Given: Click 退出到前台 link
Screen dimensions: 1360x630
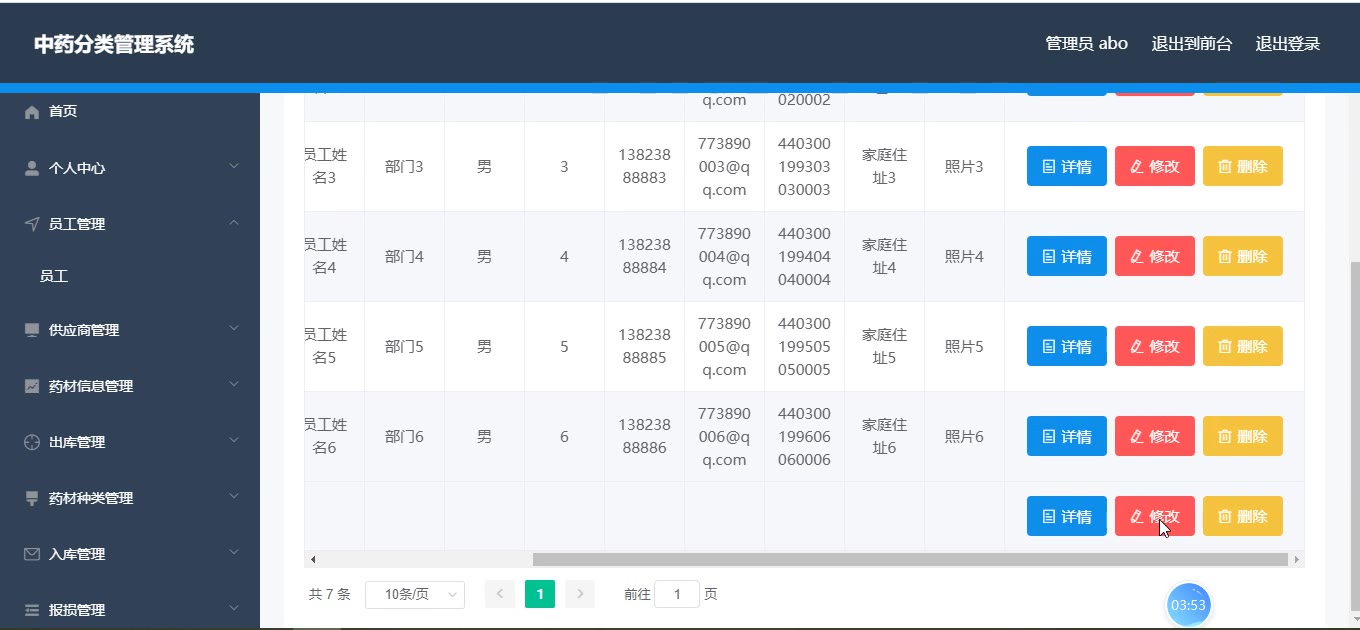Looking at the screenshot, I should click(x=1192, y=44).
